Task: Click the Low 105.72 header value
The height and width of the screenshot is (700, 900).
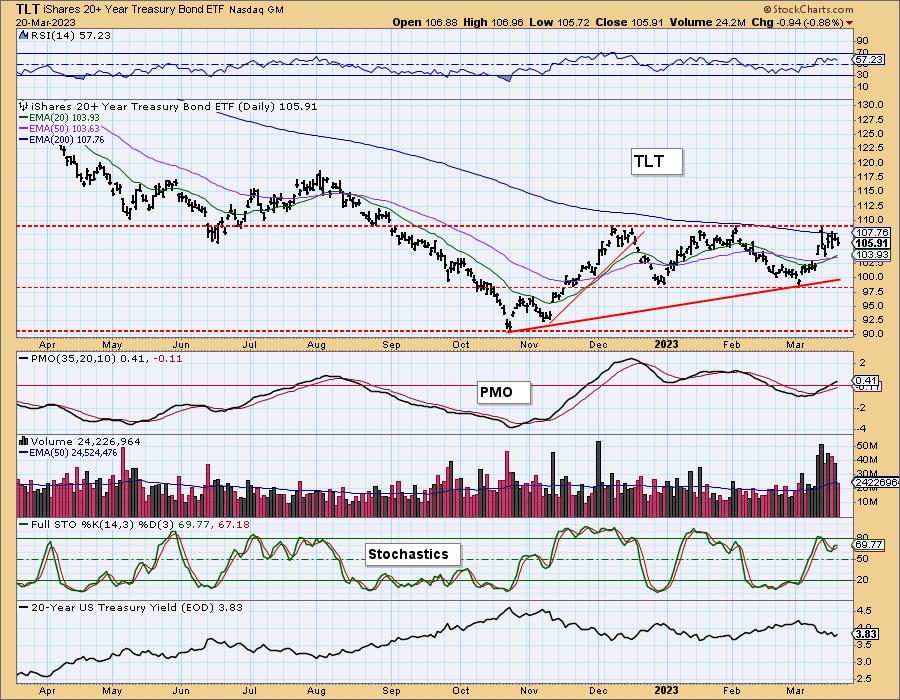Action: (x=560, y=22)
